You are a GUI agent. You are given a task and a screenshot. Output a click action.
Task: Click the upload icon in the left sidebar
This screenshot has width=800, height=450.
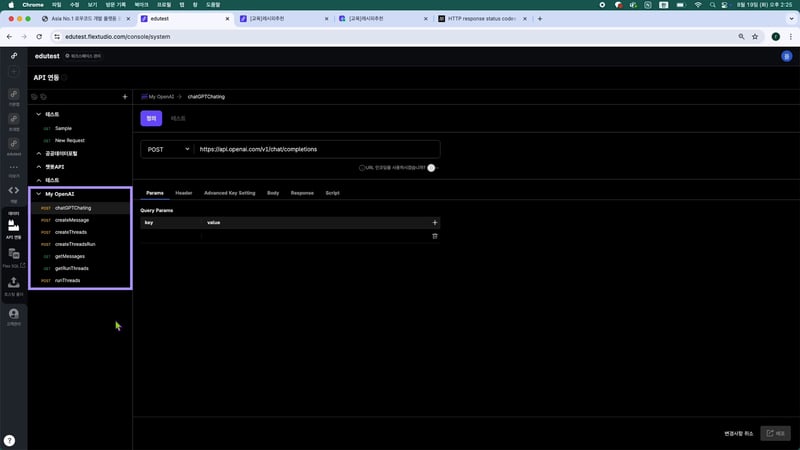pos(14,285)
